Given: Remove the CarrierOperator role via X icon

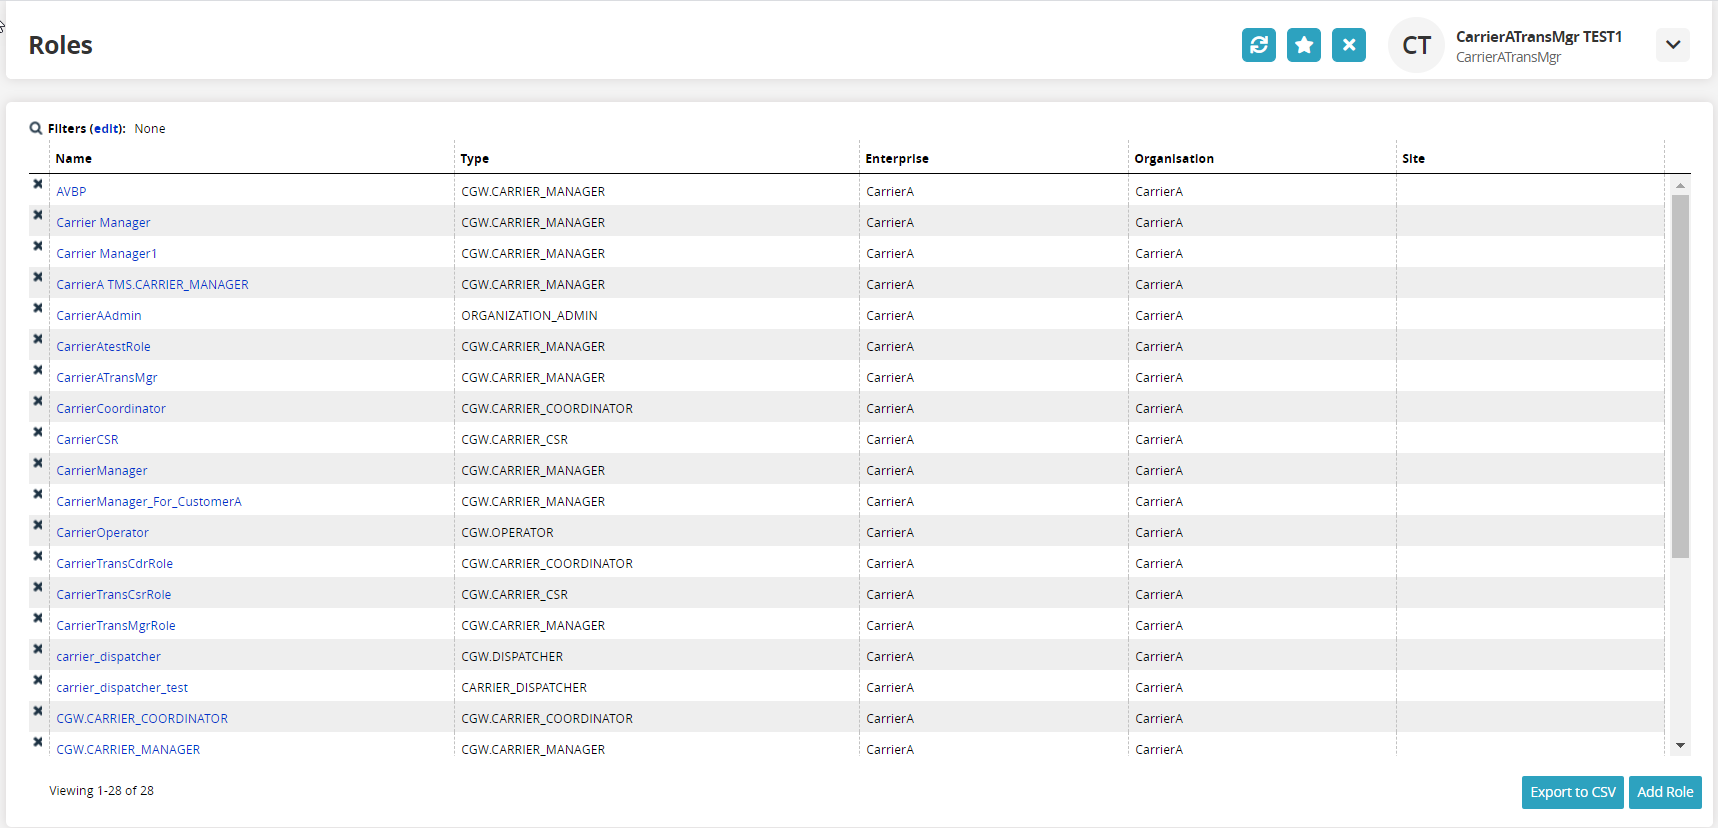Looking at the screenshot, I should [x=38, y=525].
